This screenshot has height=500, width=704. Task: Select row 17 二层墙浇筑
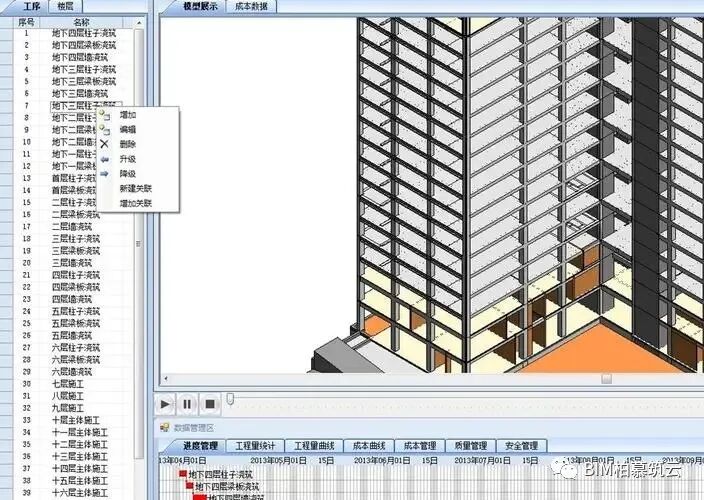coord(73,227)
